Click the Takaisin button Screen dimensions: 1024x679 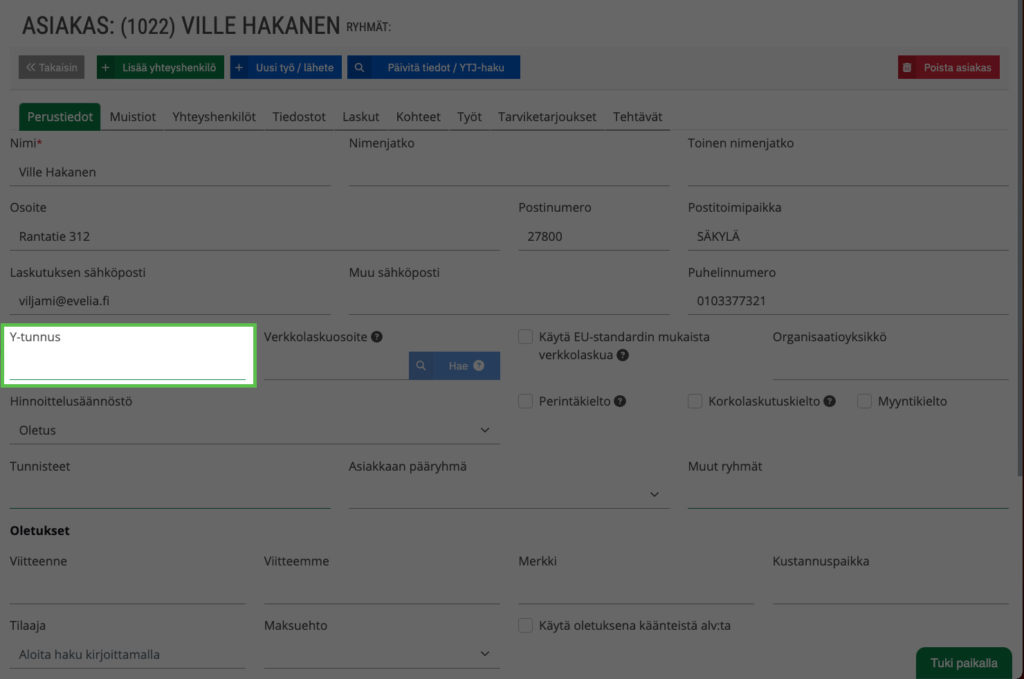(49, 67)
